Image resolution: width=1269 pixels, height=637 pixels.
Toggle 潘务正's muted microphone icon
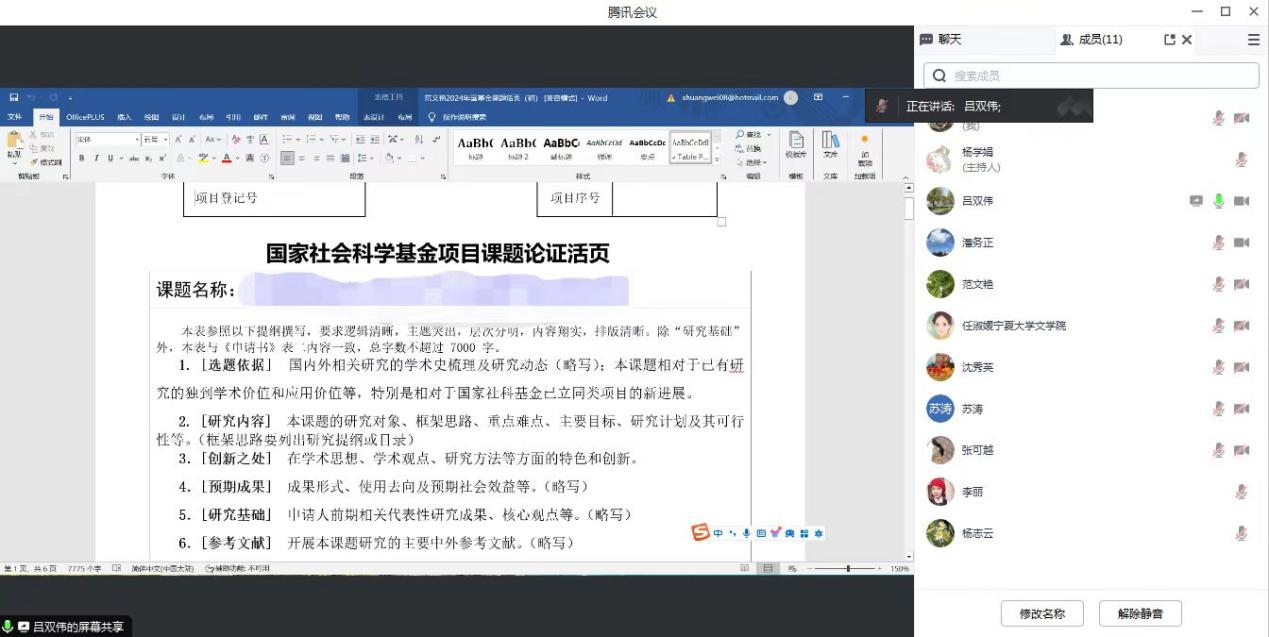tap(1218, 243)
